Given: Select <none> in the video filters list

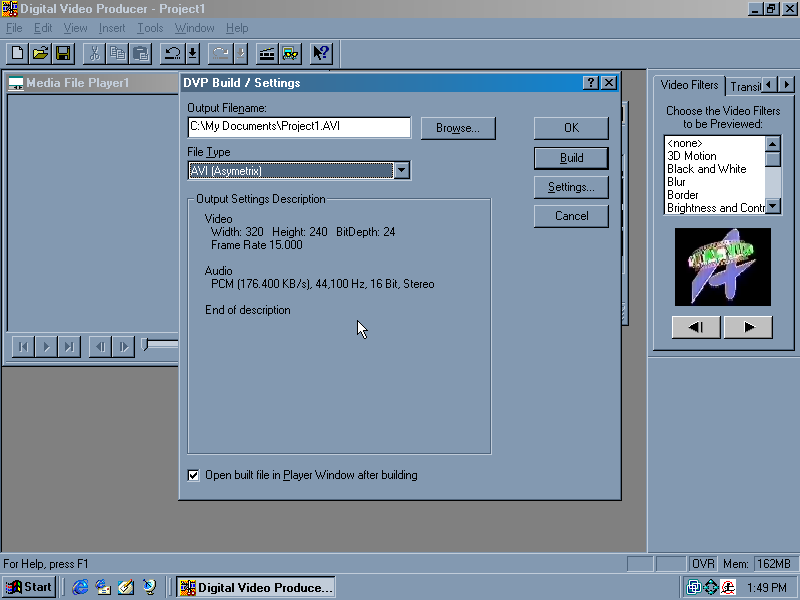Looking at the screenshot, I should point(685,143).
